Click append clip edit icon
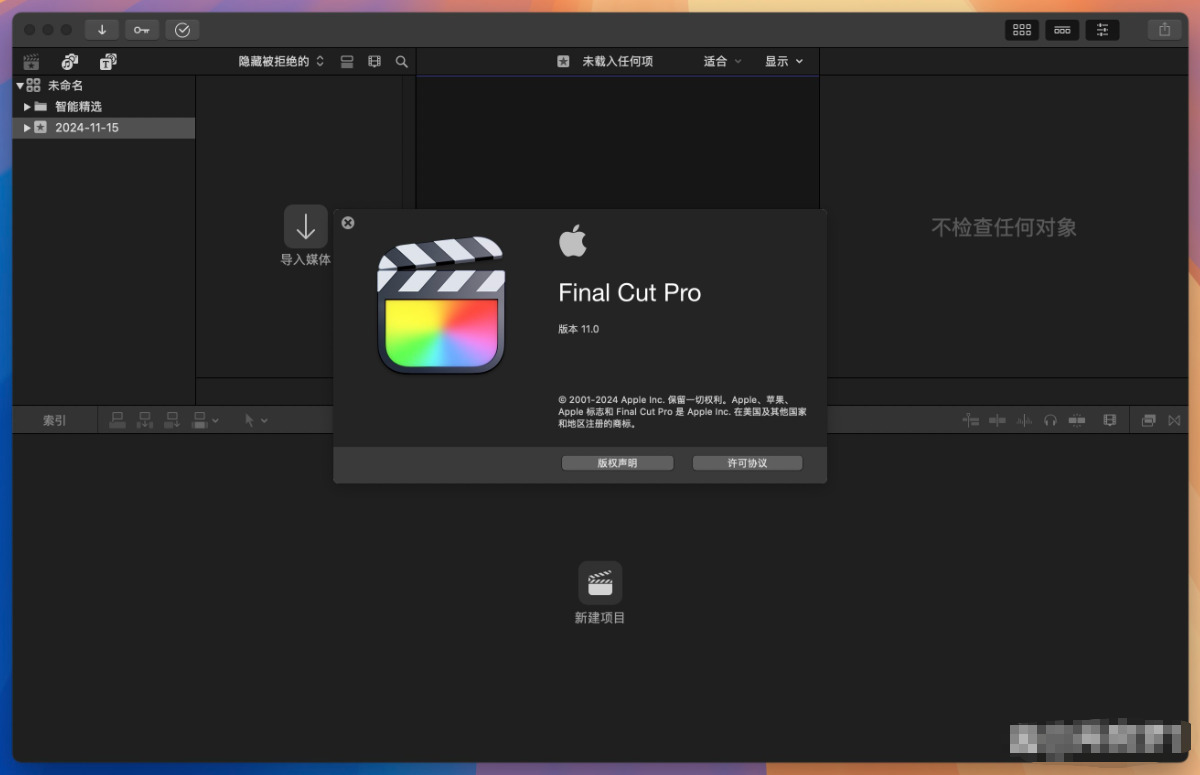 point(172,421)
